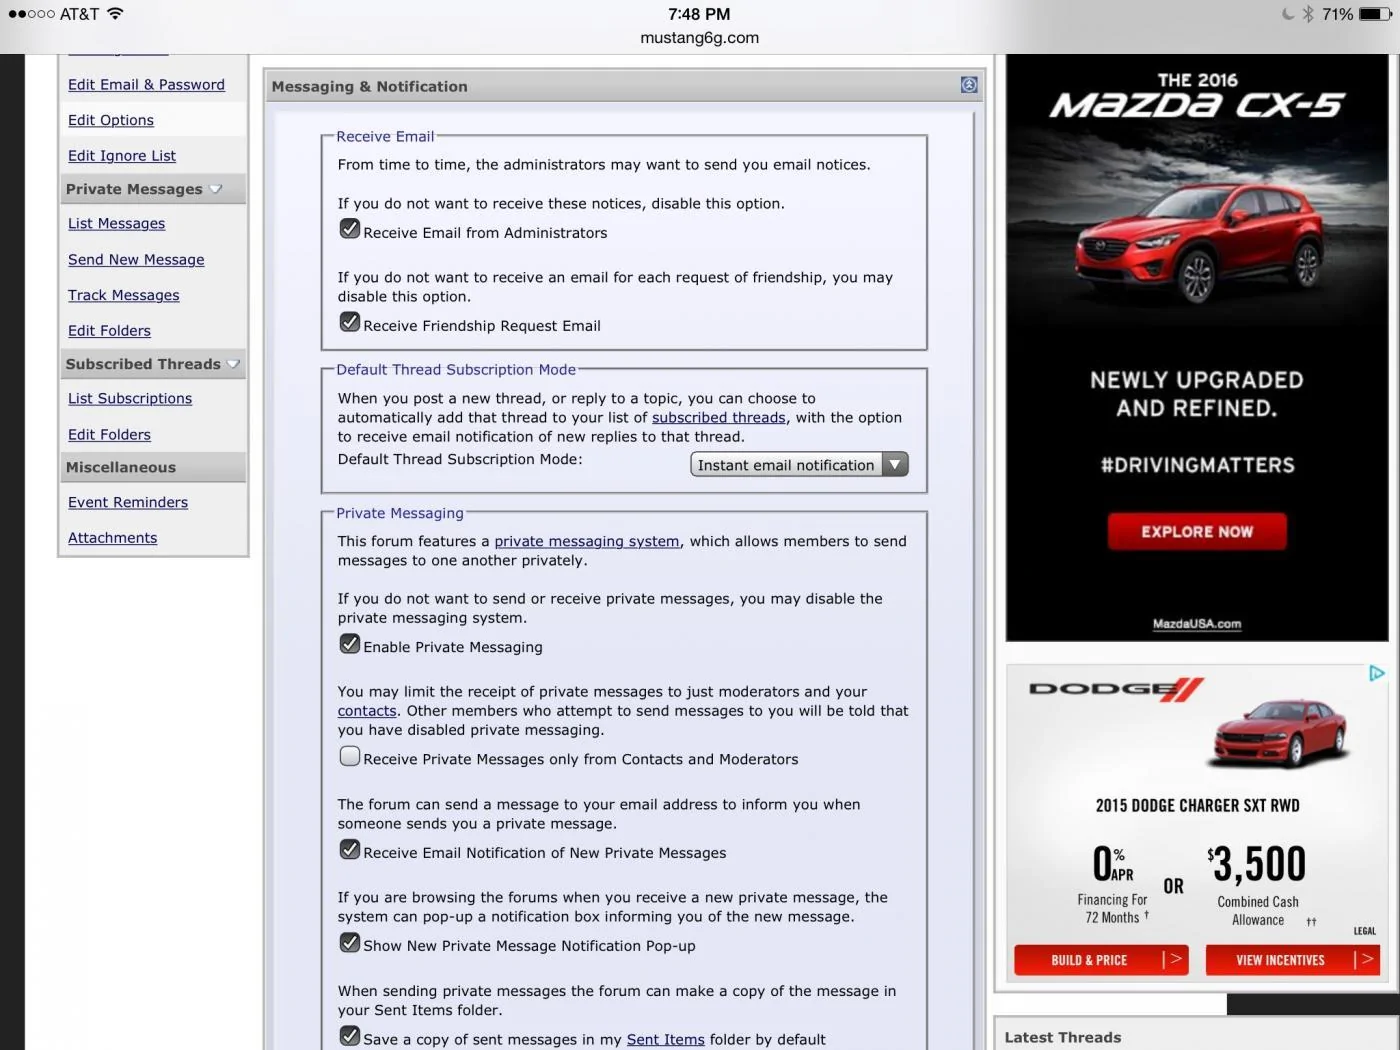The height and width of the screenshot is (1050, 1400).
Task: Click the 2015 Dodge Charger SXT RWD text
Action: [x=1198, y=806]
